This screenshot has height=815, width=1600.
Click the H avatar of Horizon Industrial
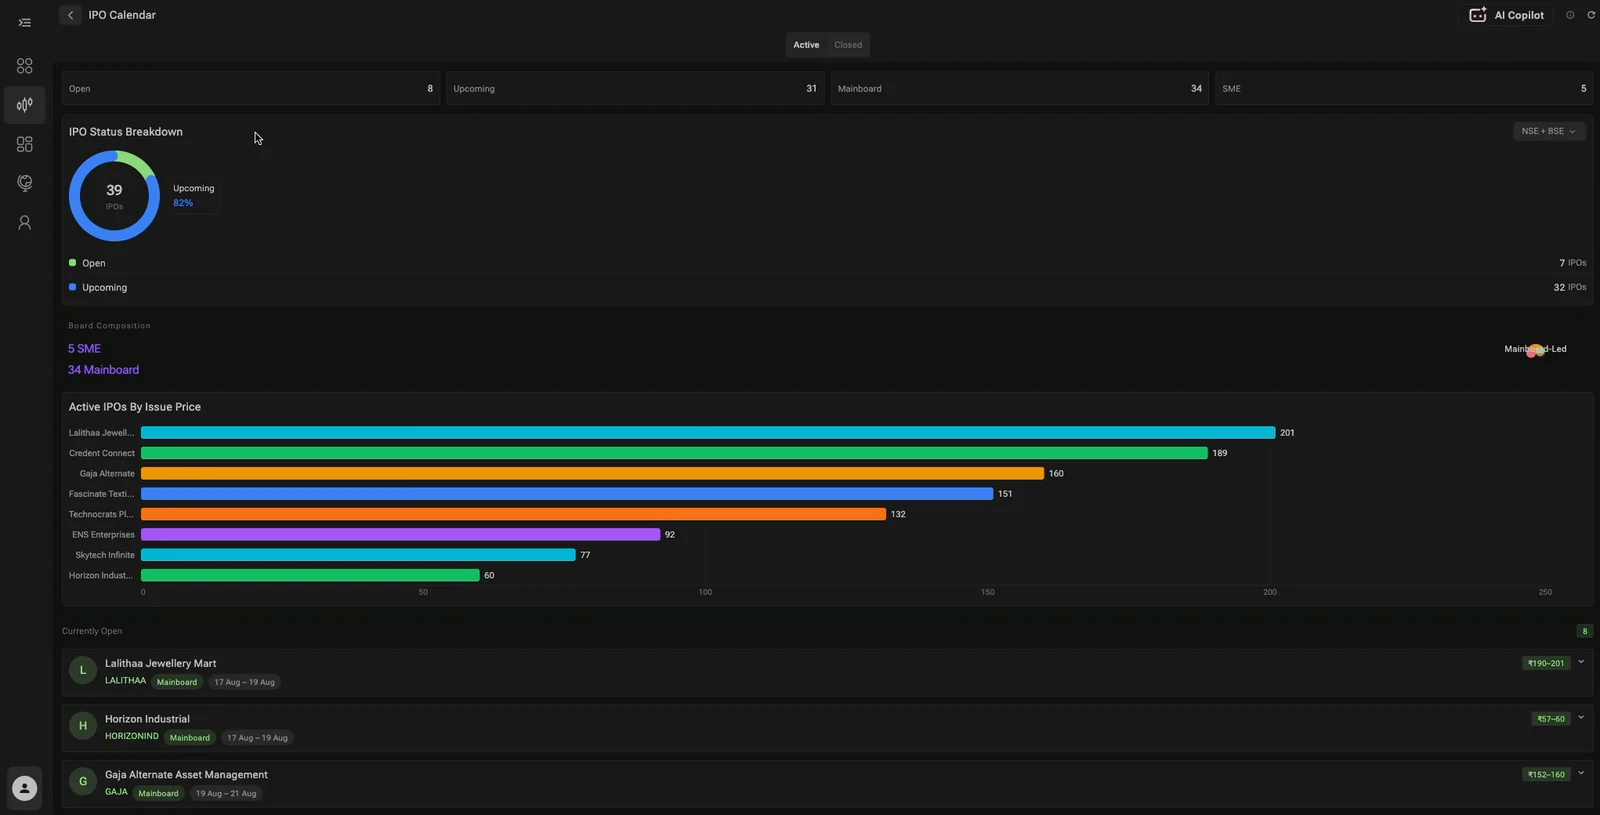[83, 726]
